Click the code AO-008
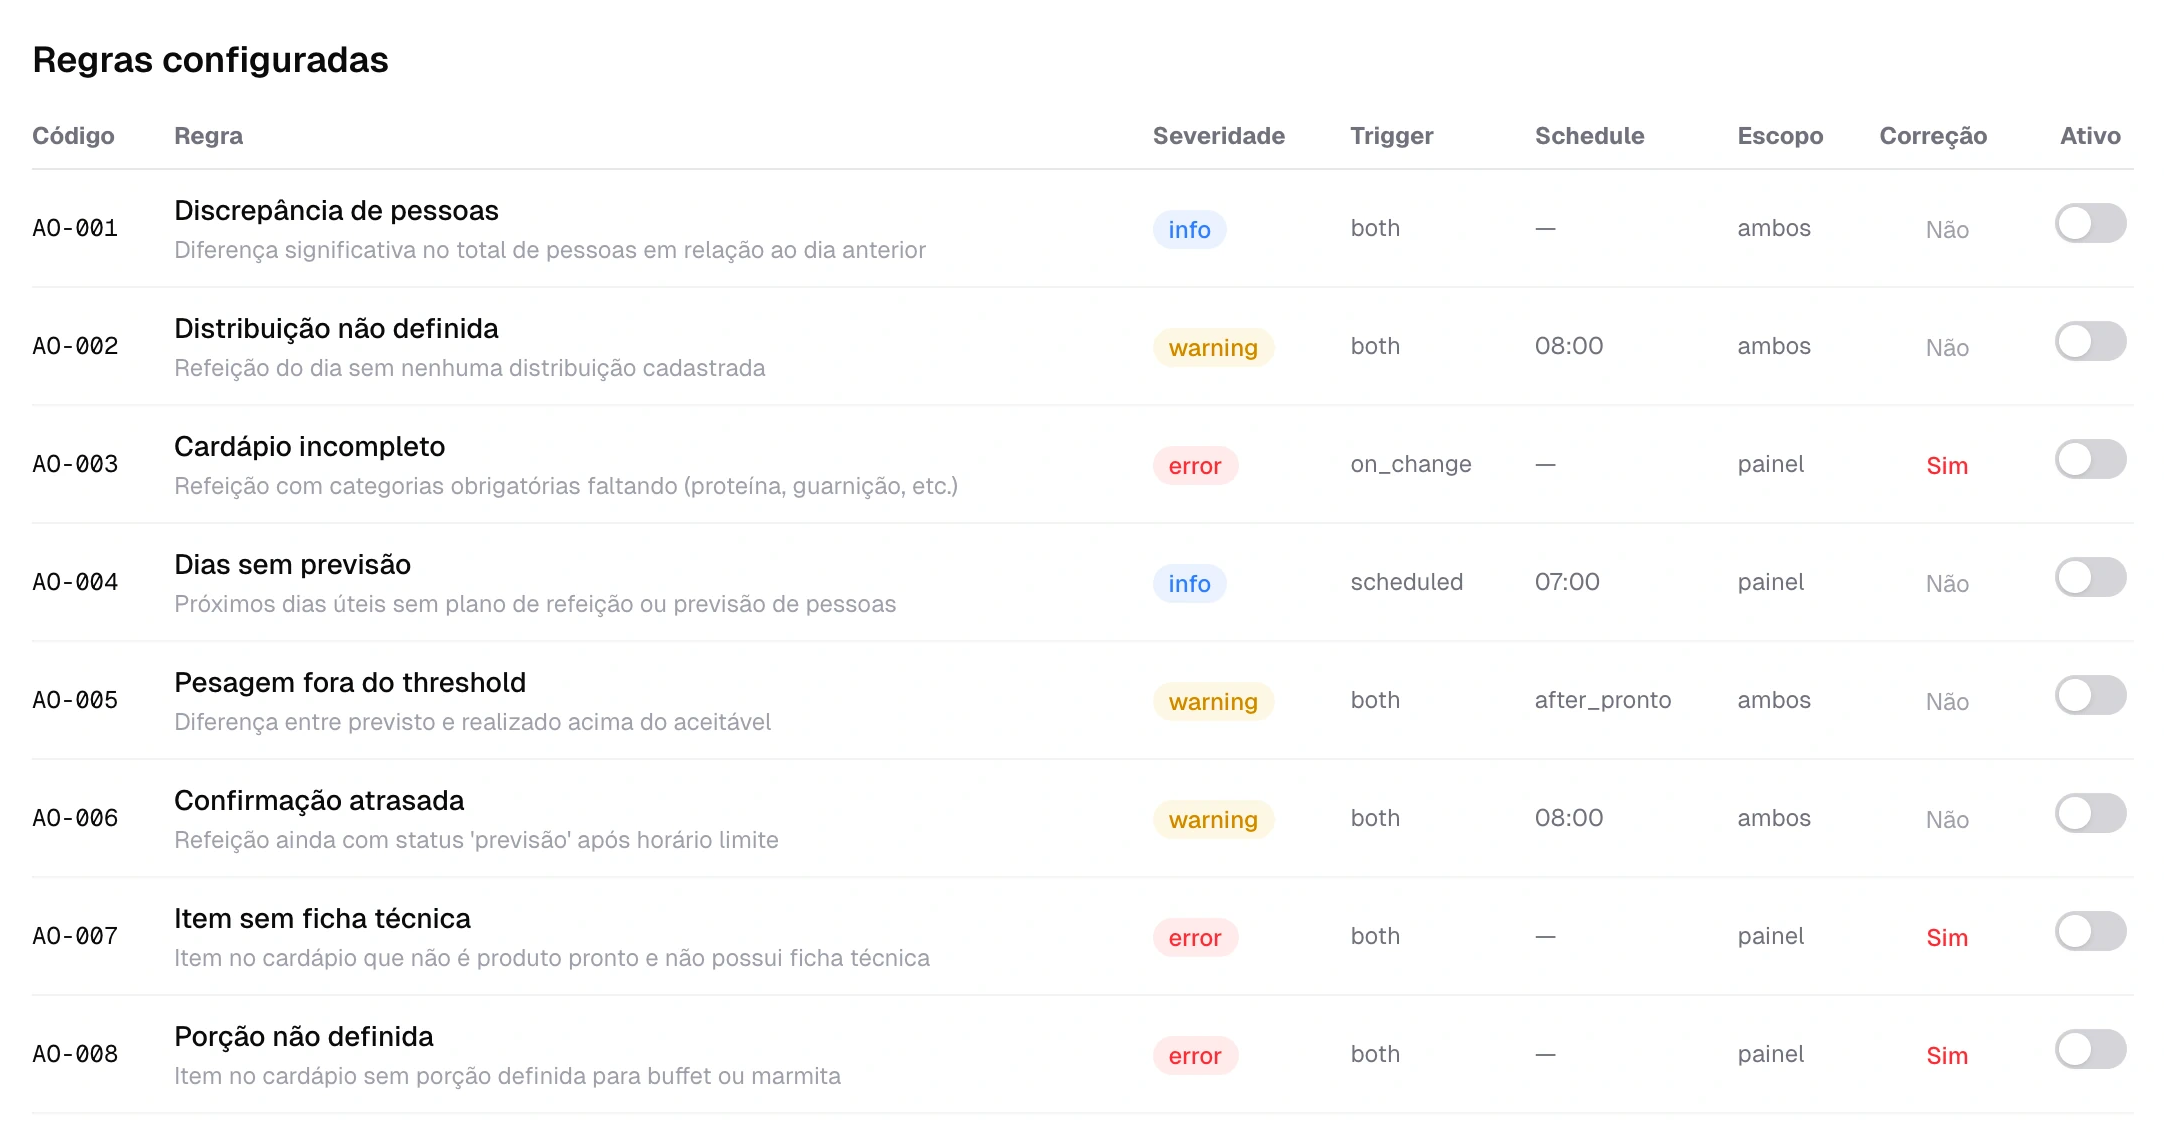Image resolution: width=2164 pixels, height=1123 pixels. (x=75, y=1054)
